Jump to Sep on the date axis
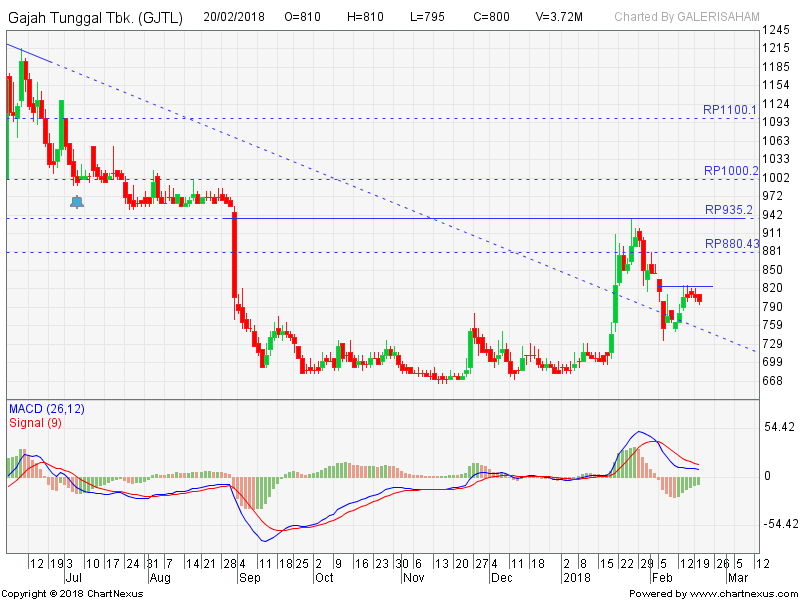This screenshot has width=800, height=600. 248,578
